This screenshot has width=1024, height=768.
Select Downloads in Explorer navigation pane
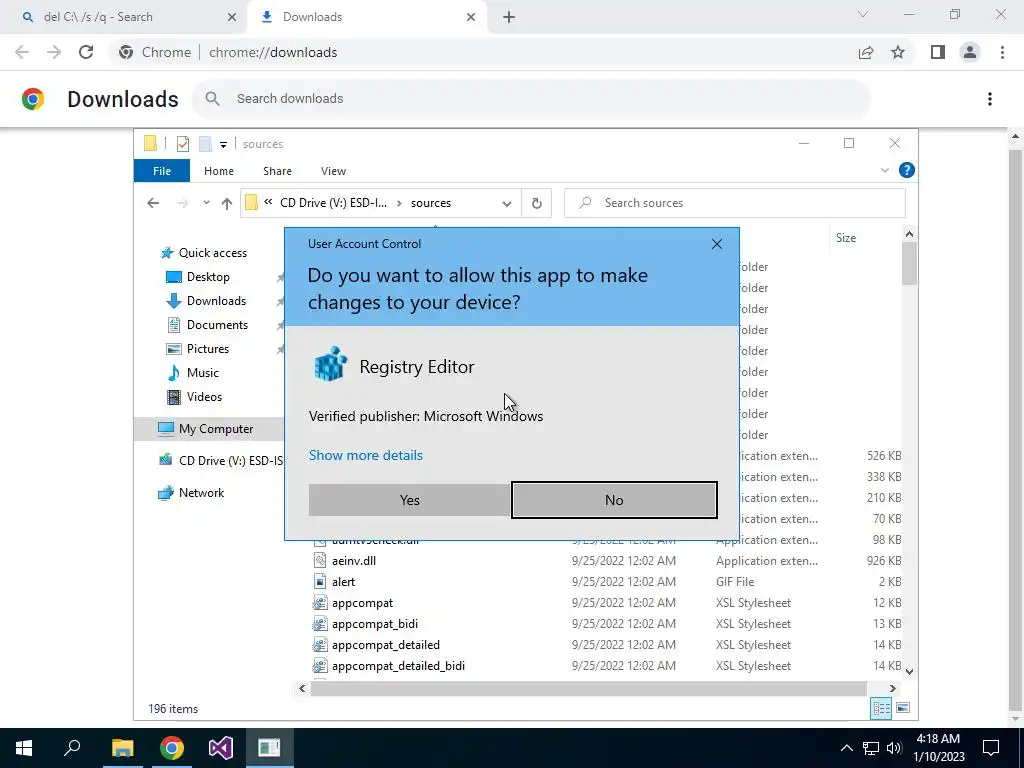point(216,301)
